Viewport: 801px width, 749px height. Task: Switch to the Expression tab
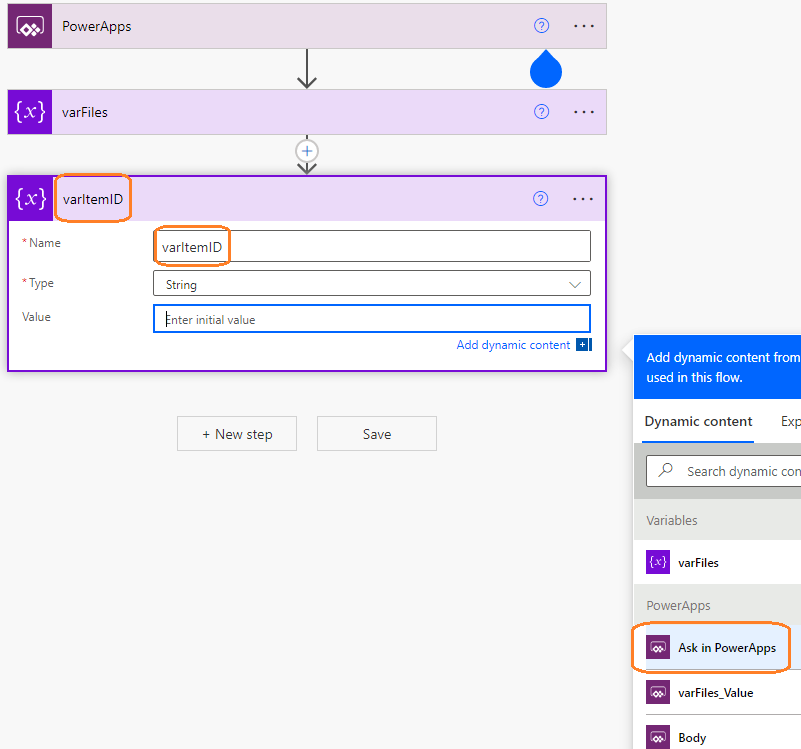(x=790, y=422)
